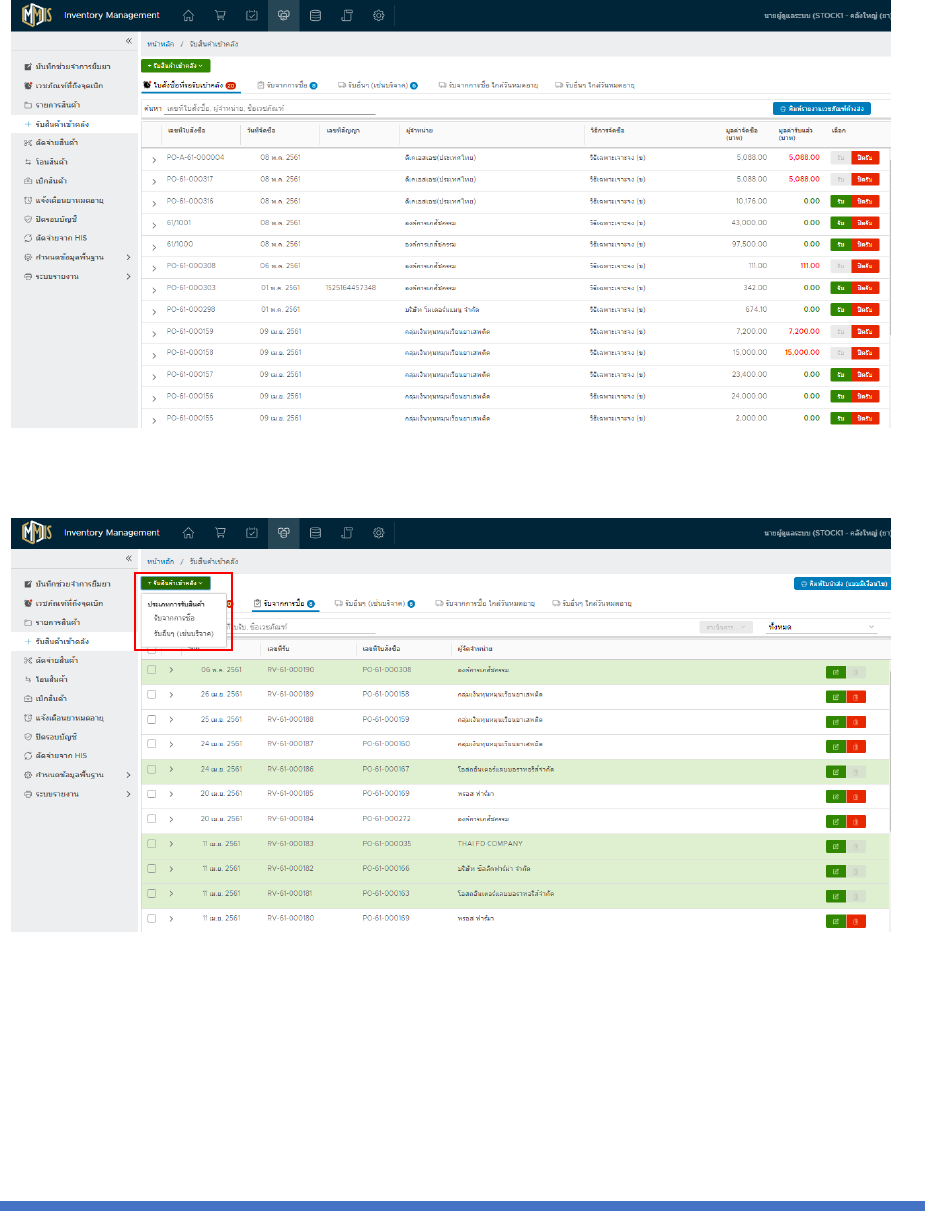
Task: Click red delete icon for RV-61-000180
Action: click(856, 920)
